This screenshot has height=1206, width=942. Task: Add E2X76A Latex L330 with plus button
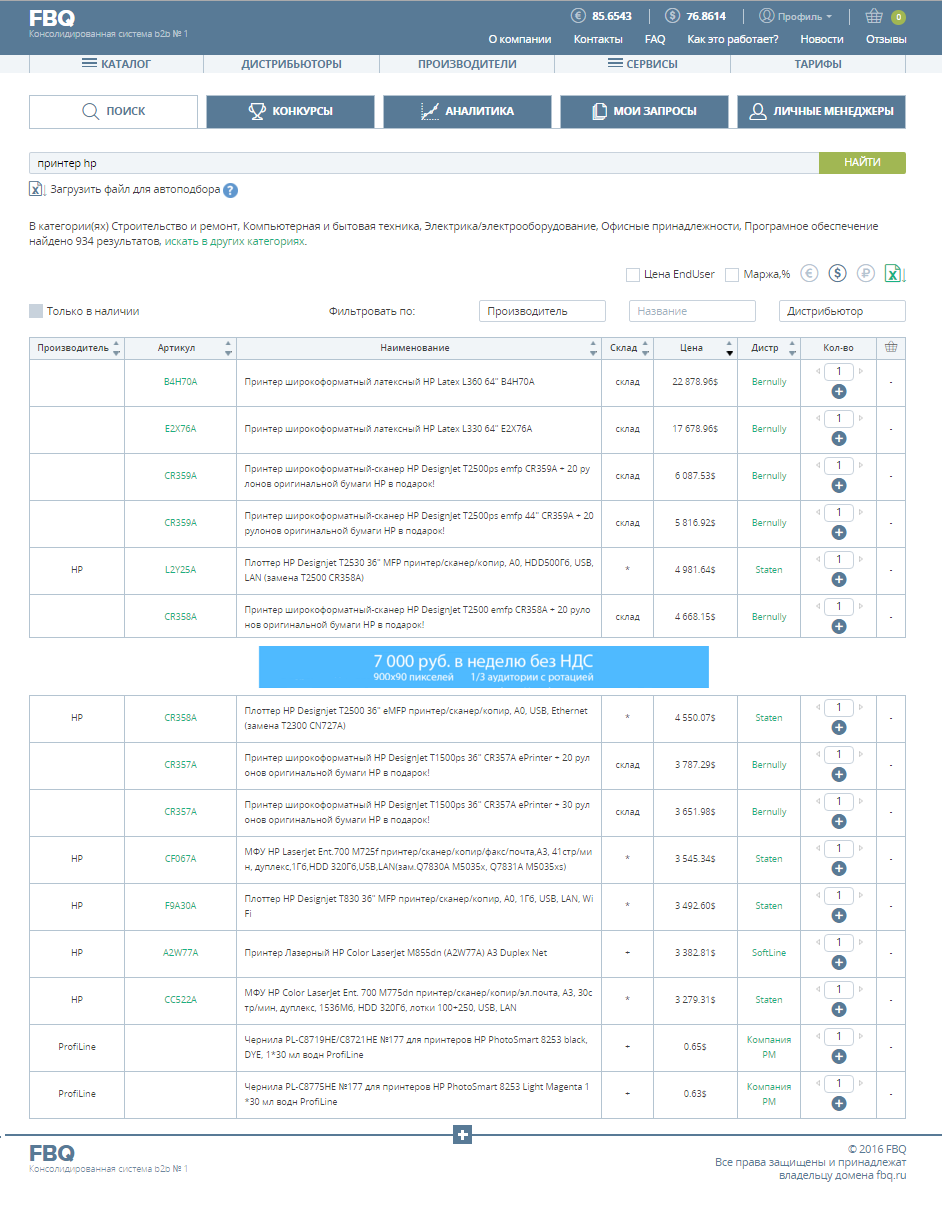(x=838, y=438)
